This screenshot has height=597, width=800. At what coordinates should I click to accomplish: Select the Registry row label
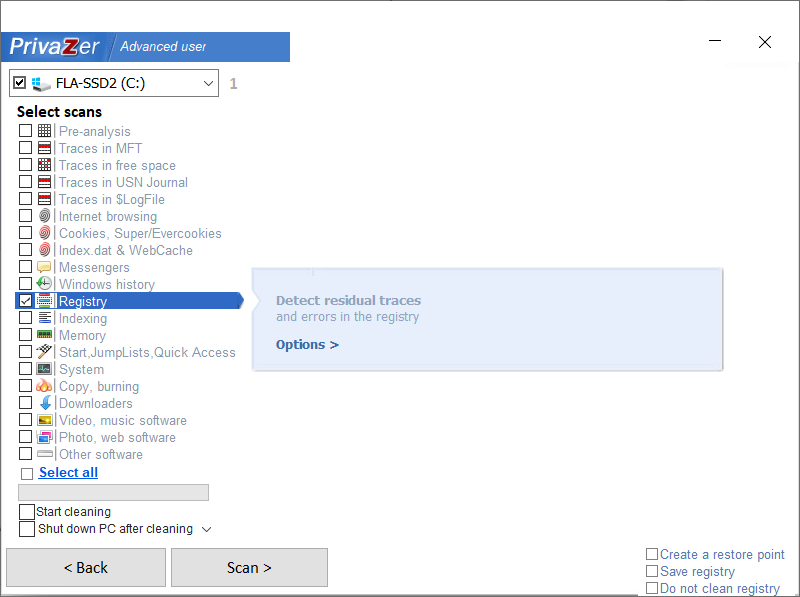click(83, 301)
